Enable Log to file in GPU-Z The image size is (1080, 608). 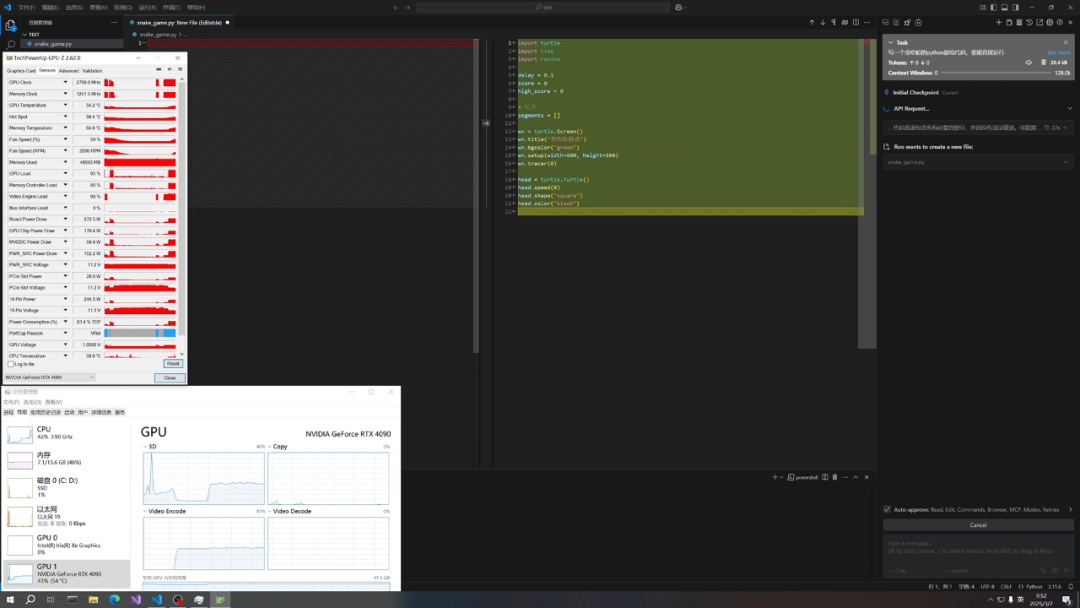(x=10, y=363)
